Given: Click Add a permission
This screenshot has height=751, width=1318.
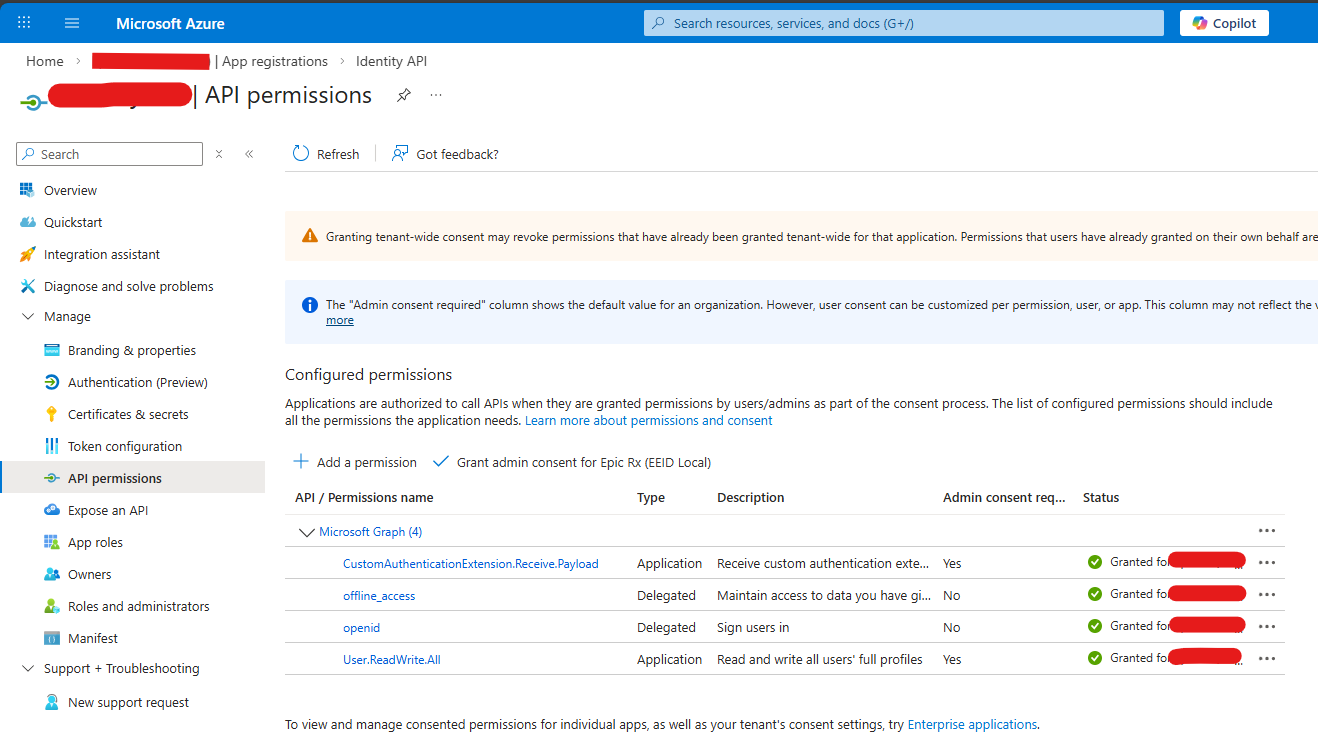Looking at the screenshot, I should 355,462.
